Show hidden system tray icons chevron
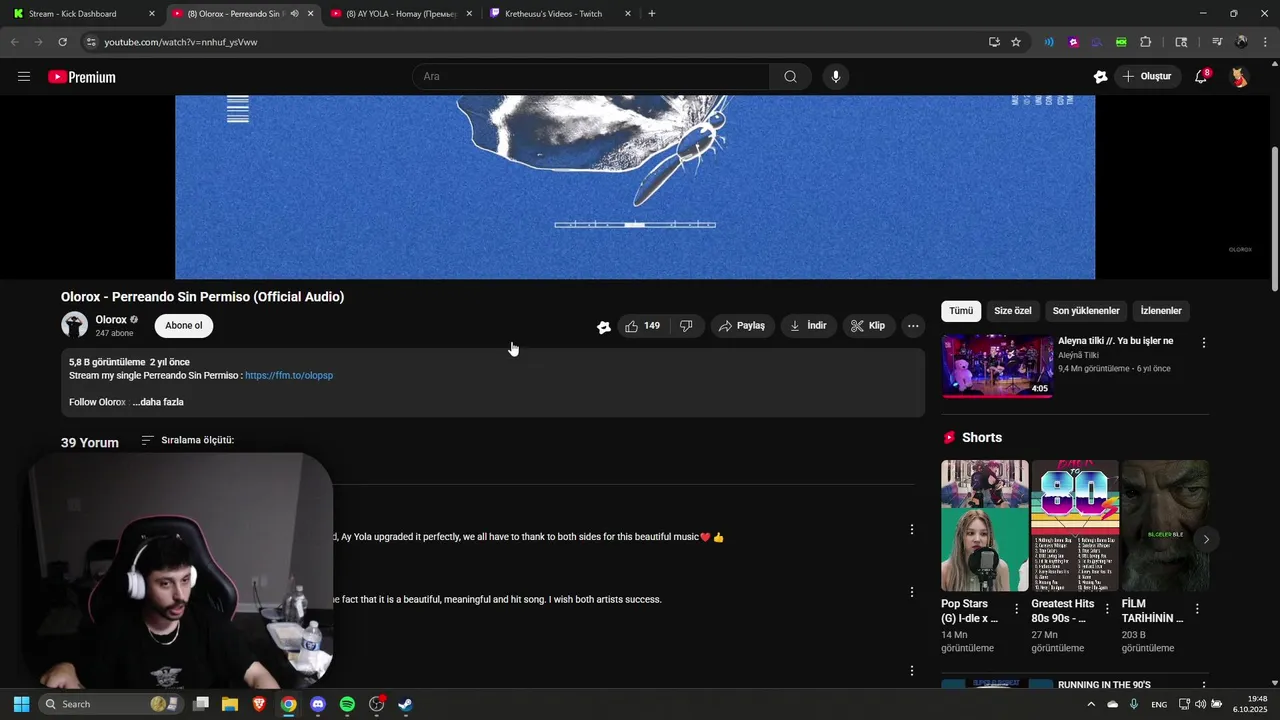This screenshot has height=720, width=1280. (x=1091, y=704)
